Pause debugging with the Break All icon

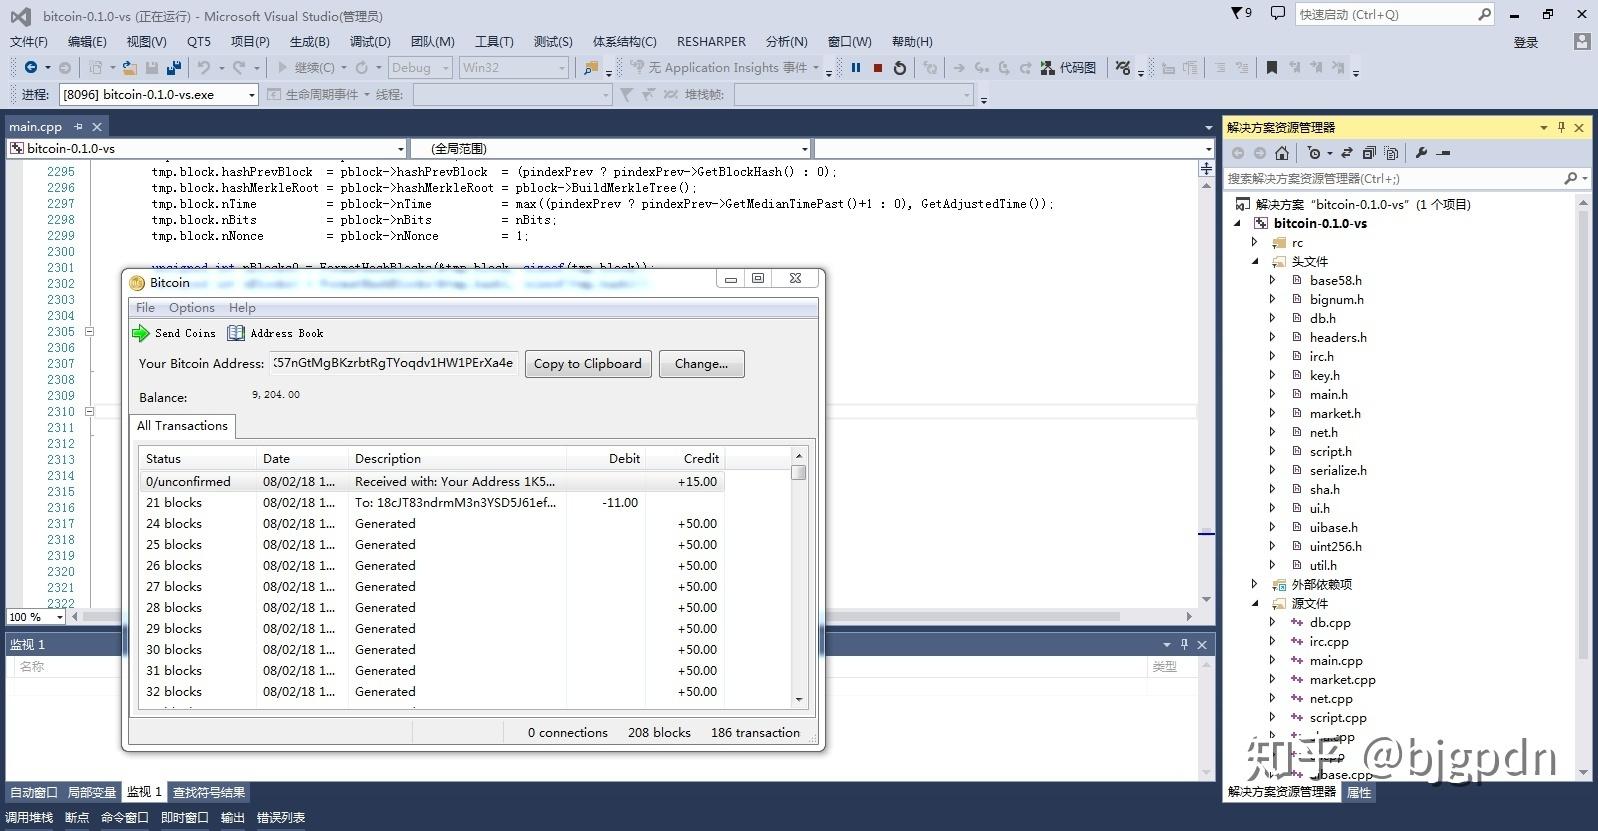pos(856,68)
